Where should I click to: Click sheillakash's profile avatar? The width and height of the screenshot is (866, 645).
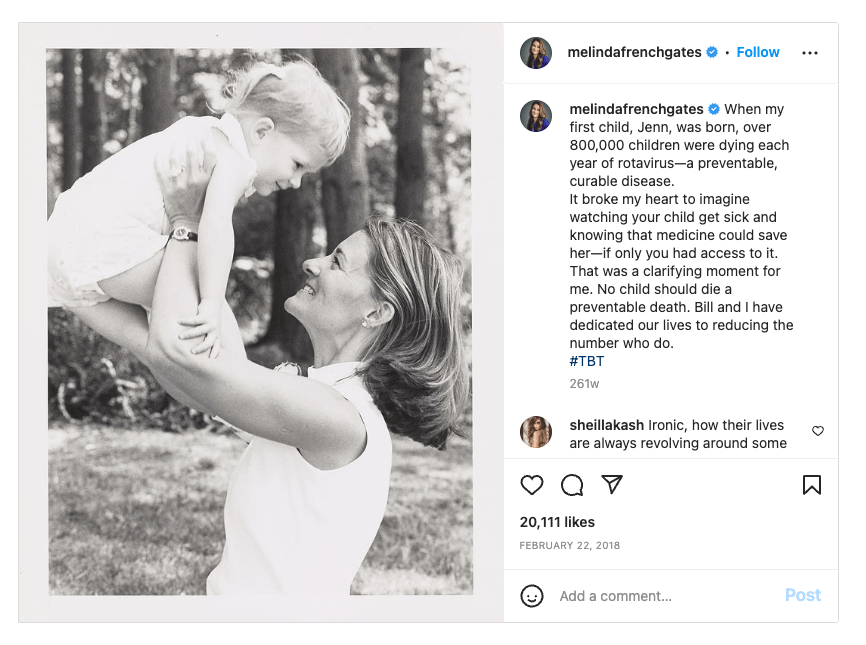(x=536, y=432)
